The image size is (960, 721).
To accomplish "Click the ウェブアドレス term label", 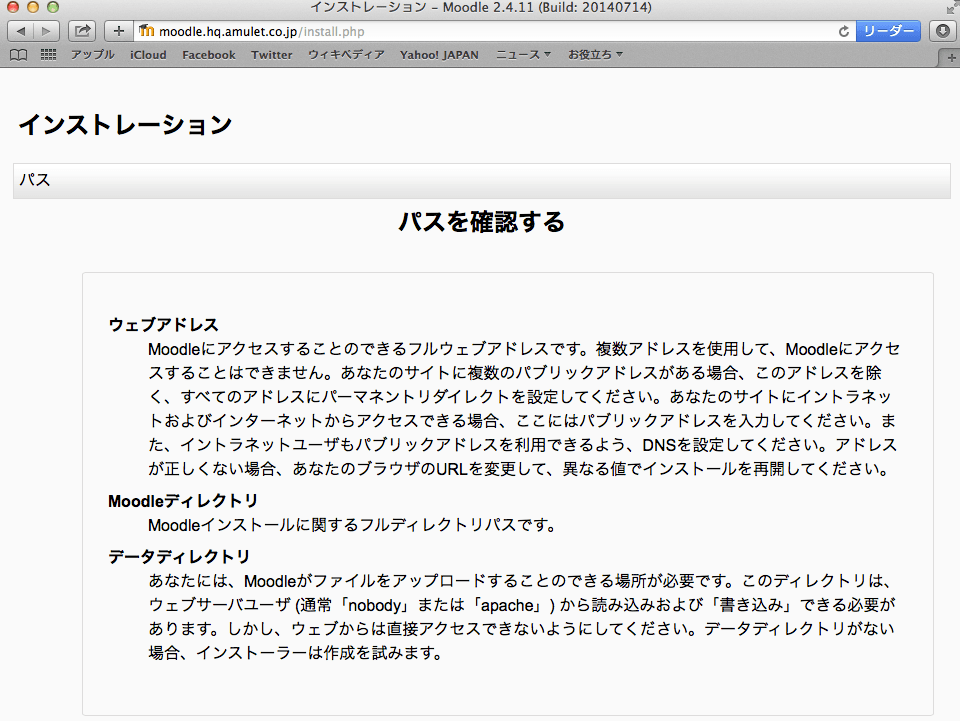I will (163, 324).
